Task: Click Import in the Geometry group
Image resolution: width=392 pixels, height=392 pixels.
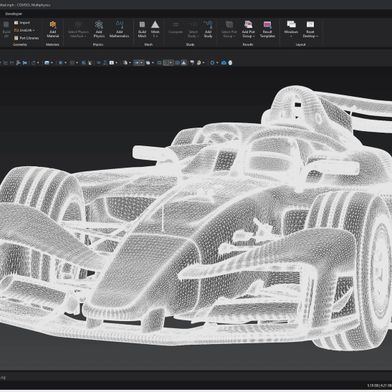Action: tap(22, 23)
